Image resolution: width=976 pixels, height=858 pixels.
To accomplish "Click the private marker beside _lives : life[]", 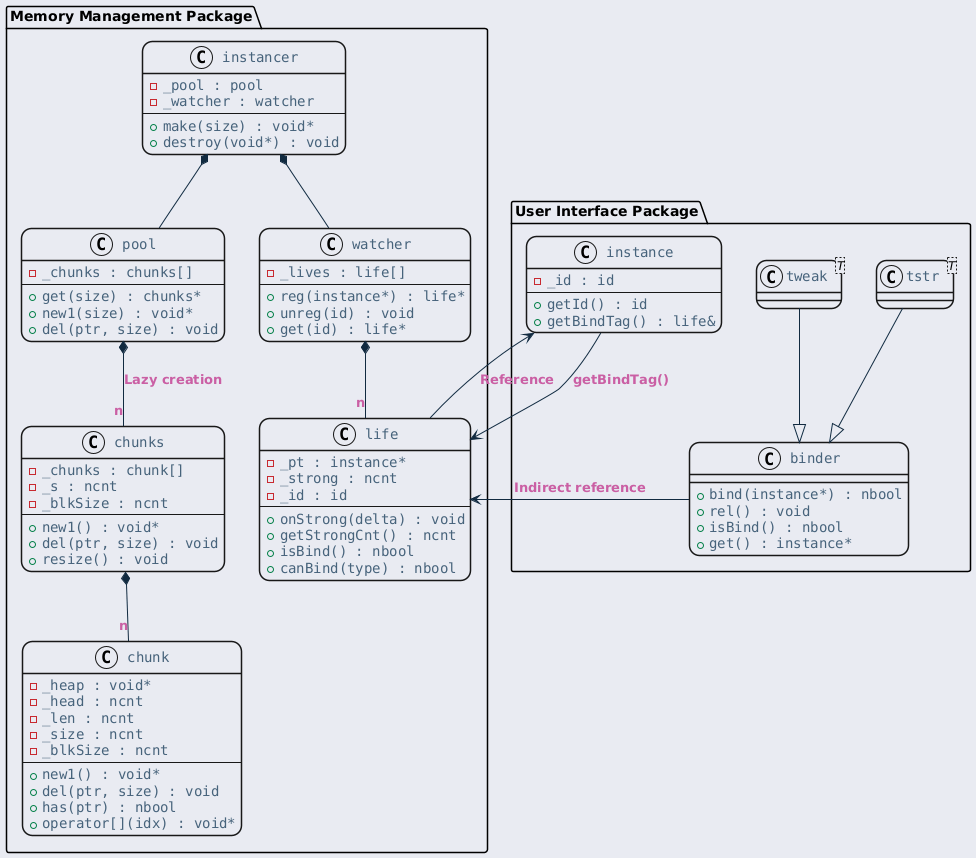I will [x=271, y=273].
